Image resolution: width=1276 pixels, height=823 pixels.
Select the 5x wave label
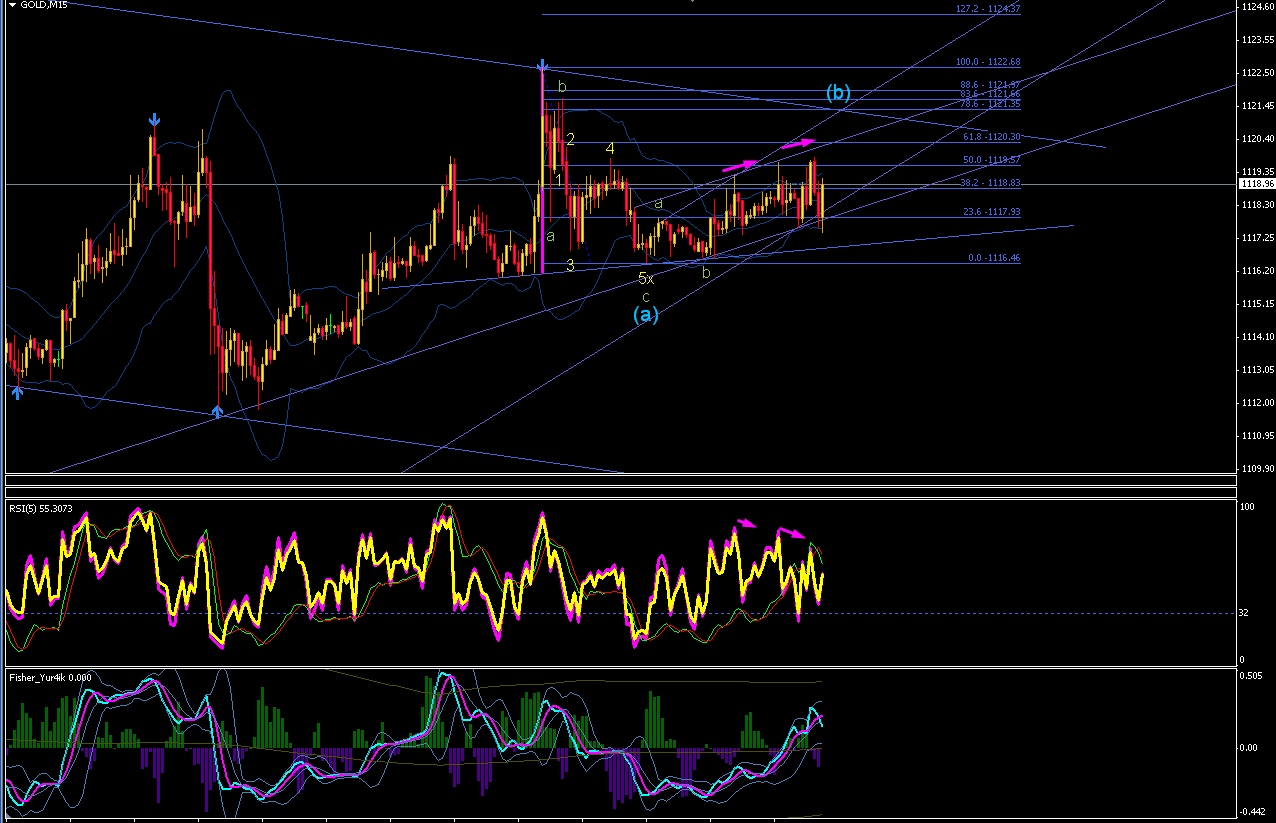coord(646,279)
